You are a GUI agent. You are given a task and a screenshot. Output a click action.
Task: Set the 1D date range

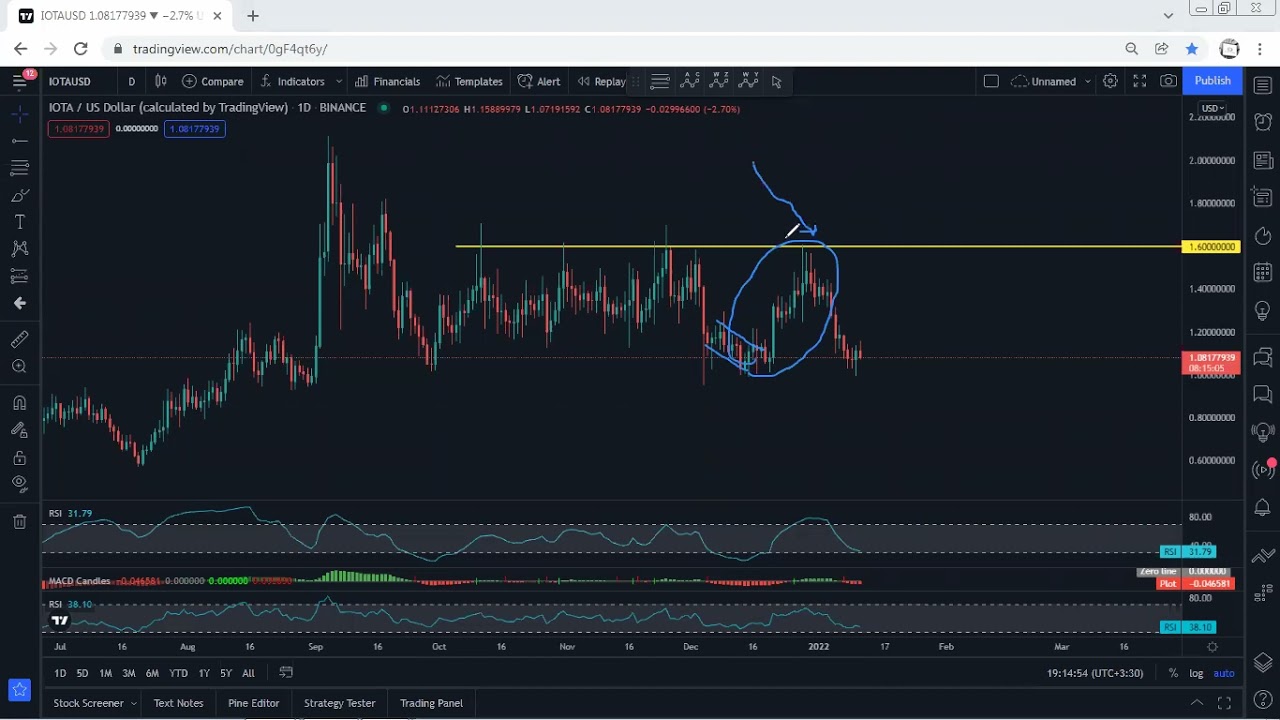pos(60,673)
